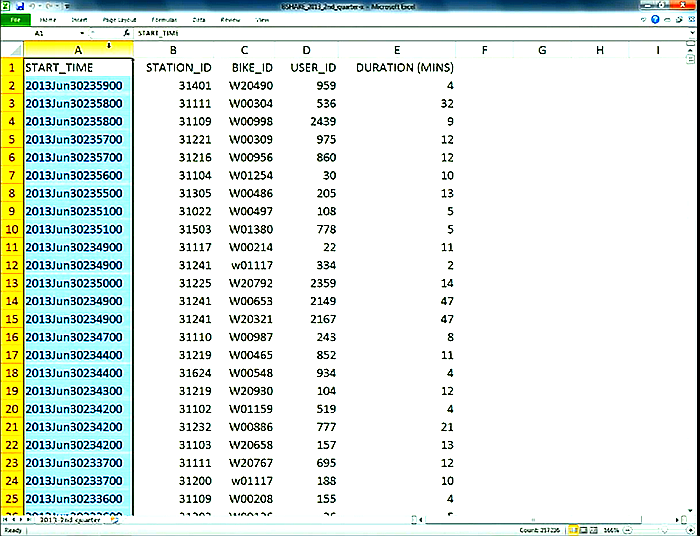The height and width of the screenshot is (536, 700).
Task: Open the Formulas ribbon tab
Action: tap(164, 20)
